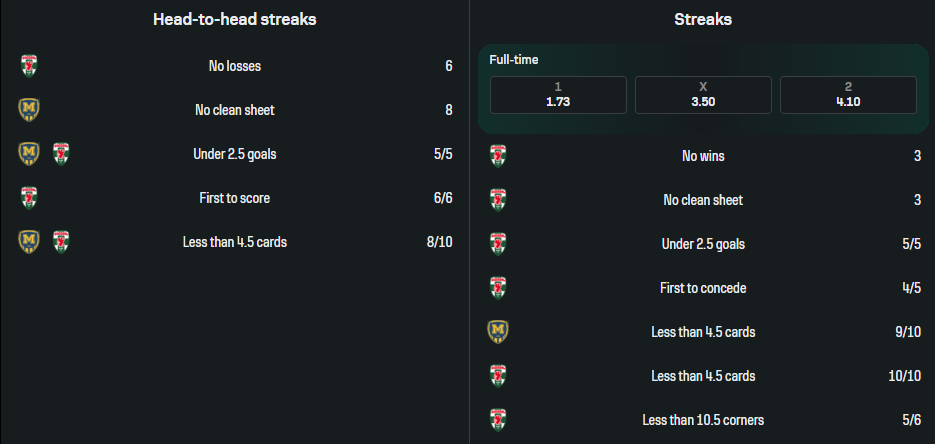Click the M crest in head-to-head Less than 4.5 cards row
The height and width of the screenshot is (444, 935).
[29, 241]
